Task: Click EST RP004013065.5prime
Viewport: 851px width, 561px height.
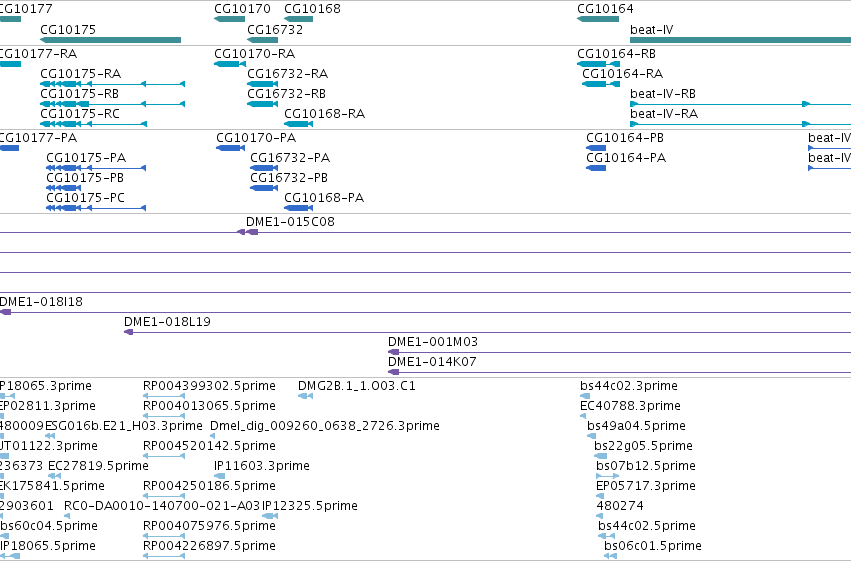Action: click(x=164, y=416)
